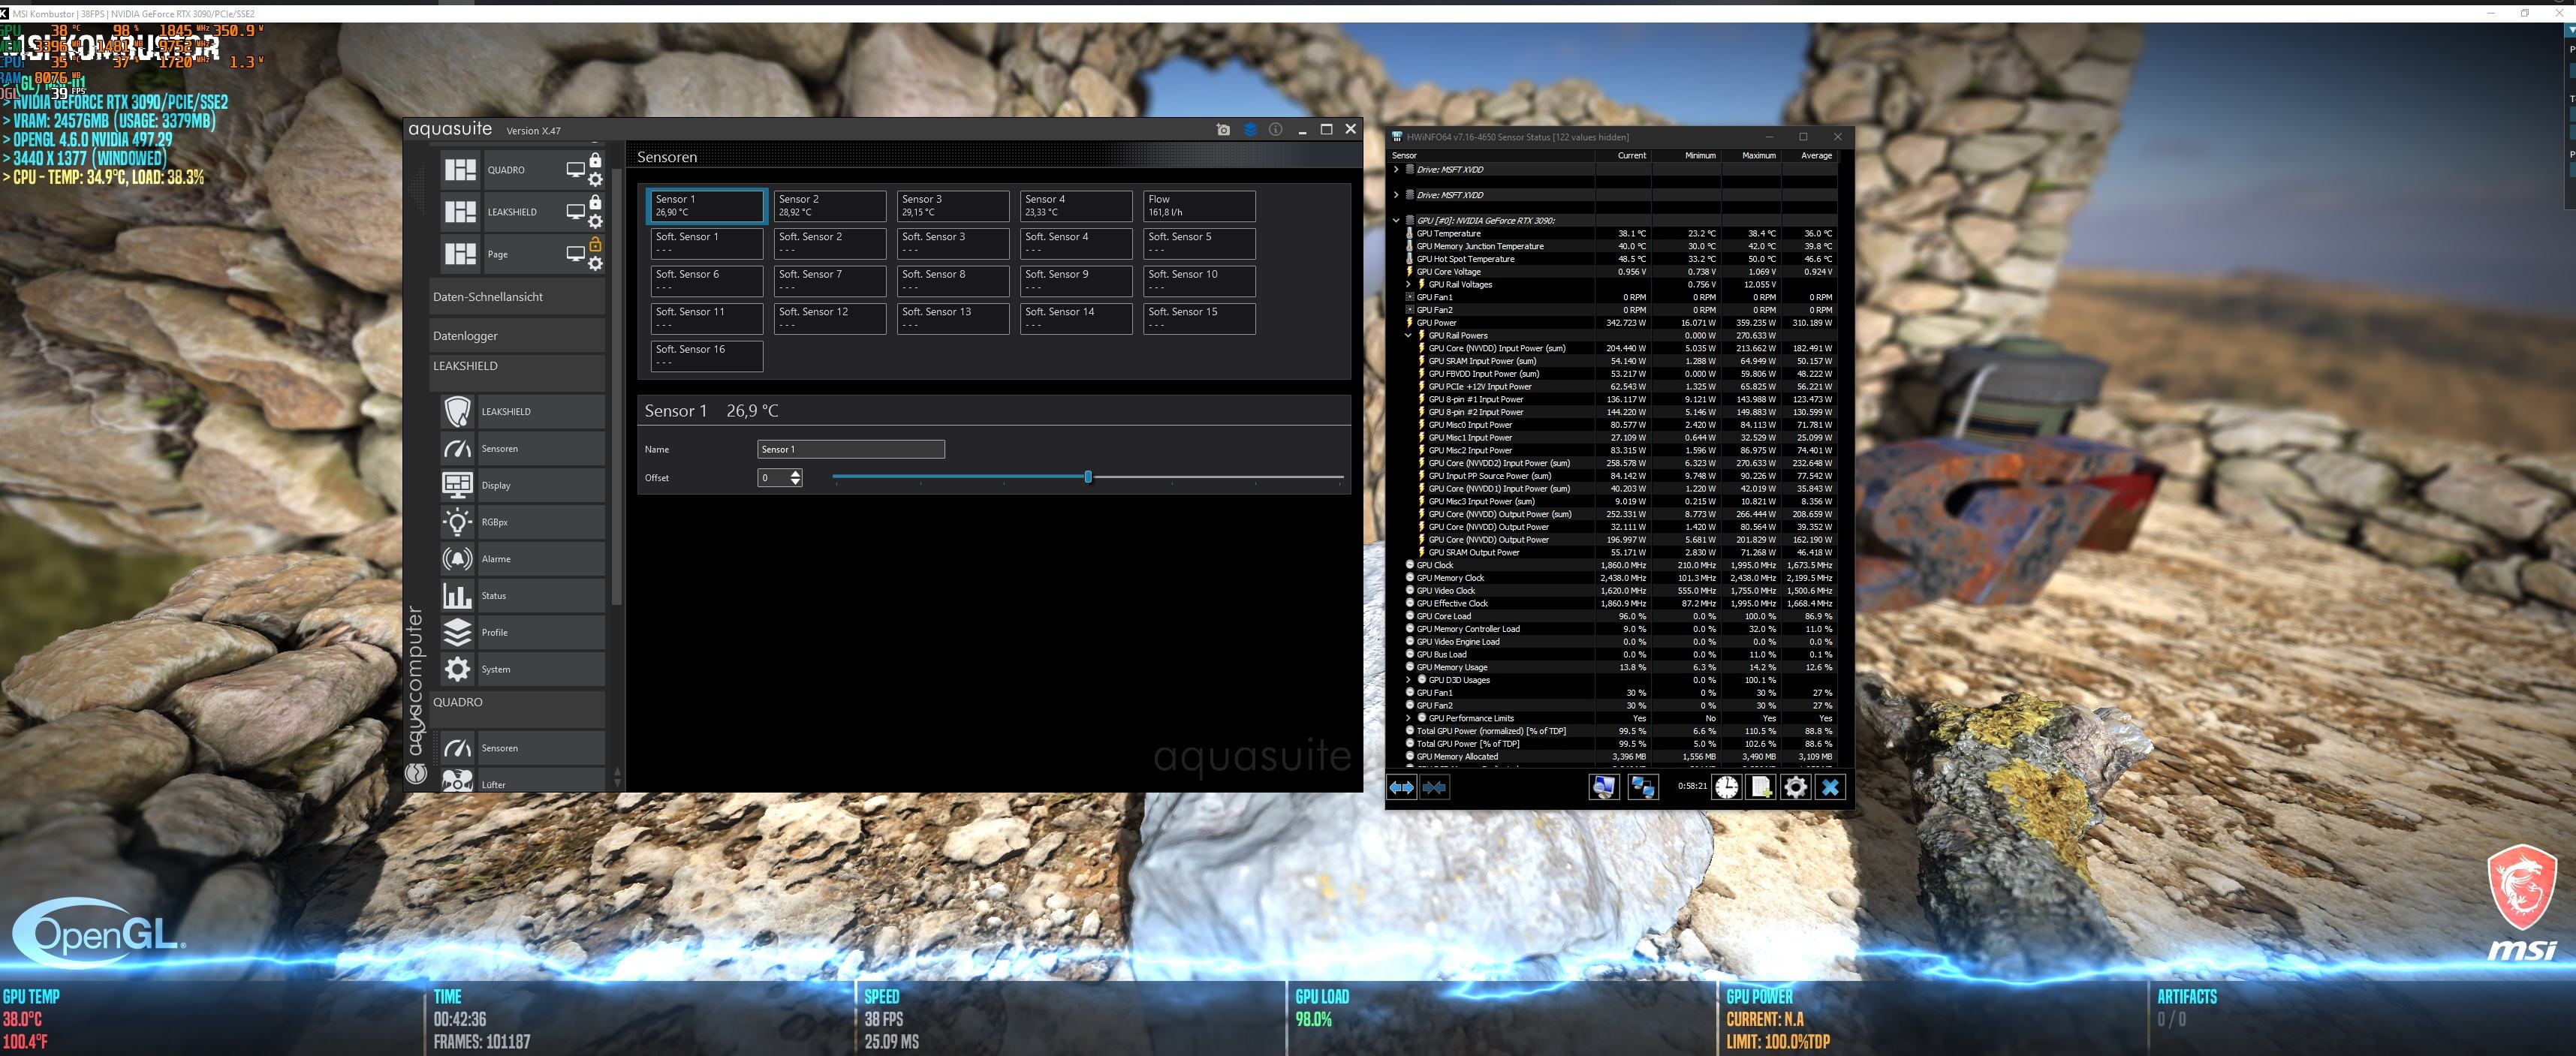This screenshot has height=1056, width=2576.
Task: Open HWiNFO sensor settings gear
Action: pyautogui.click(x=1795, y=787)
